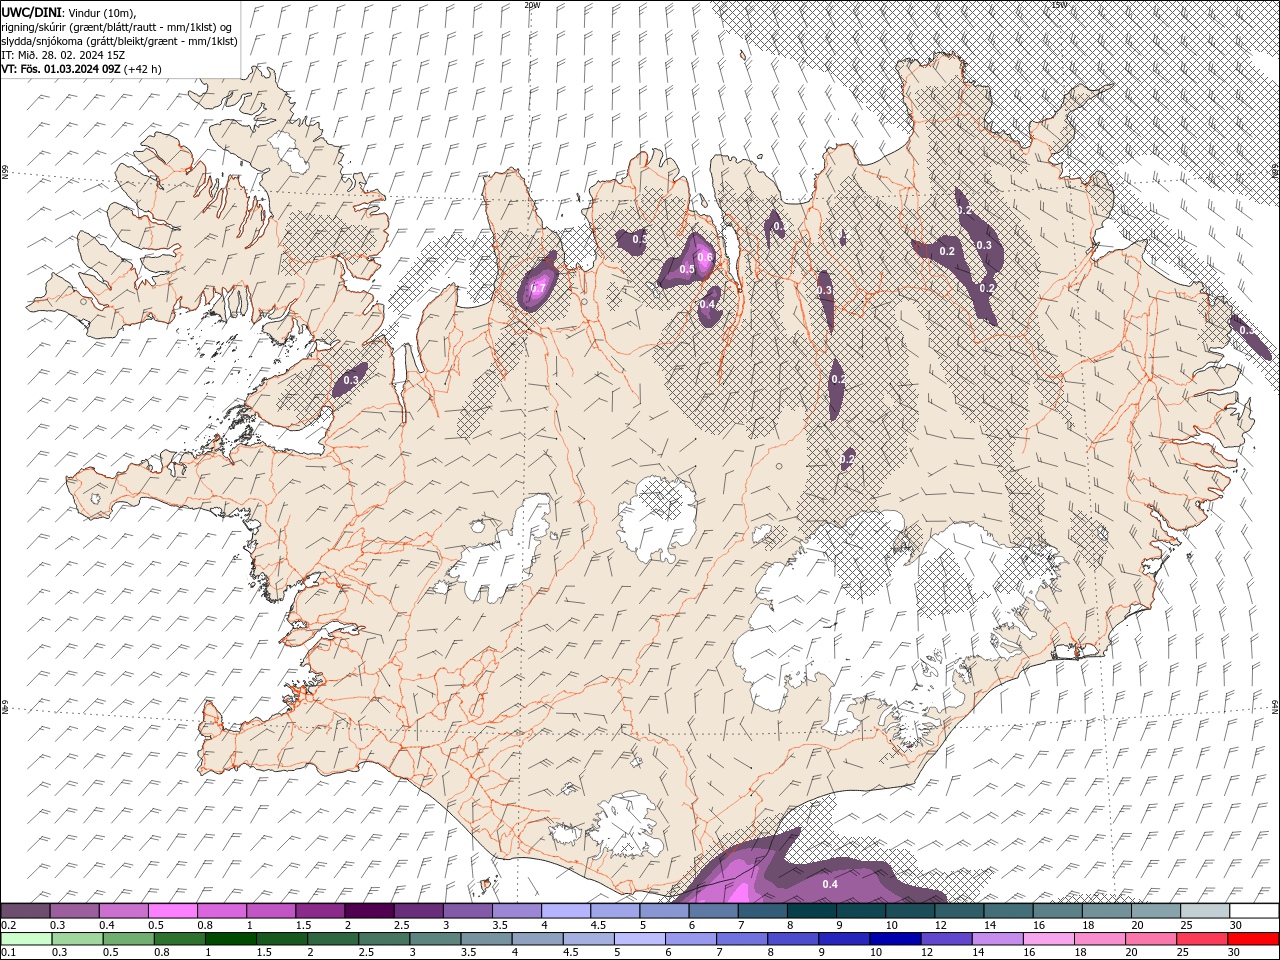Click the bright pink snow swatch between 0.5 and 0.8

[x=172, y=911]
